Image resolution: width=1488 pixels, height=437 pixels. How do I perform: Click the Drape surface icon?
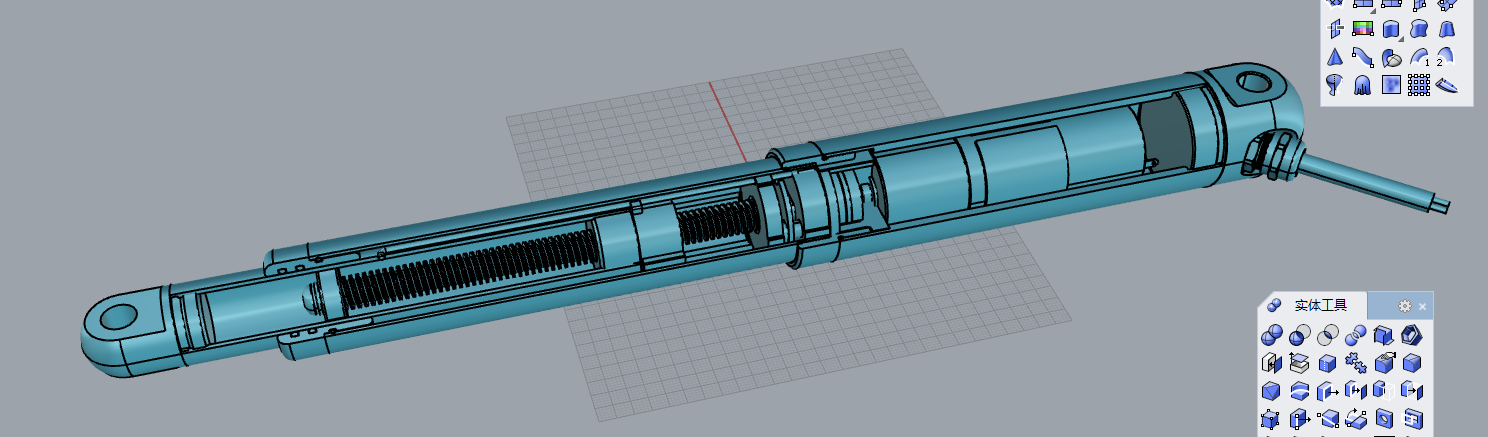(1362, 85)
